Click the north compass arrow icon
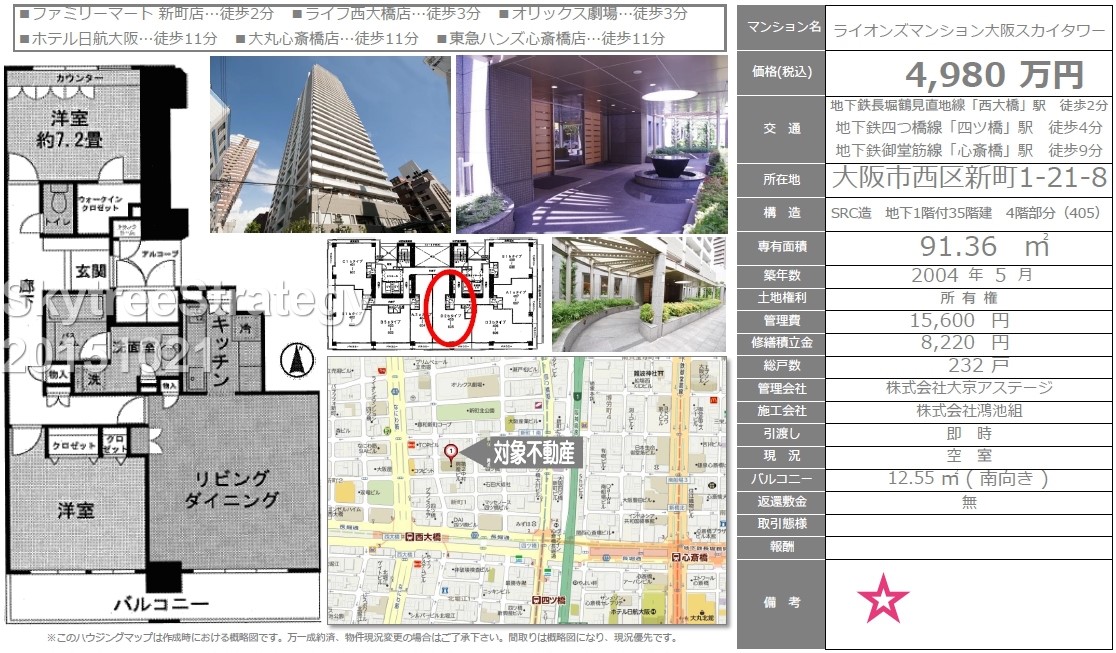 point(297,360)
